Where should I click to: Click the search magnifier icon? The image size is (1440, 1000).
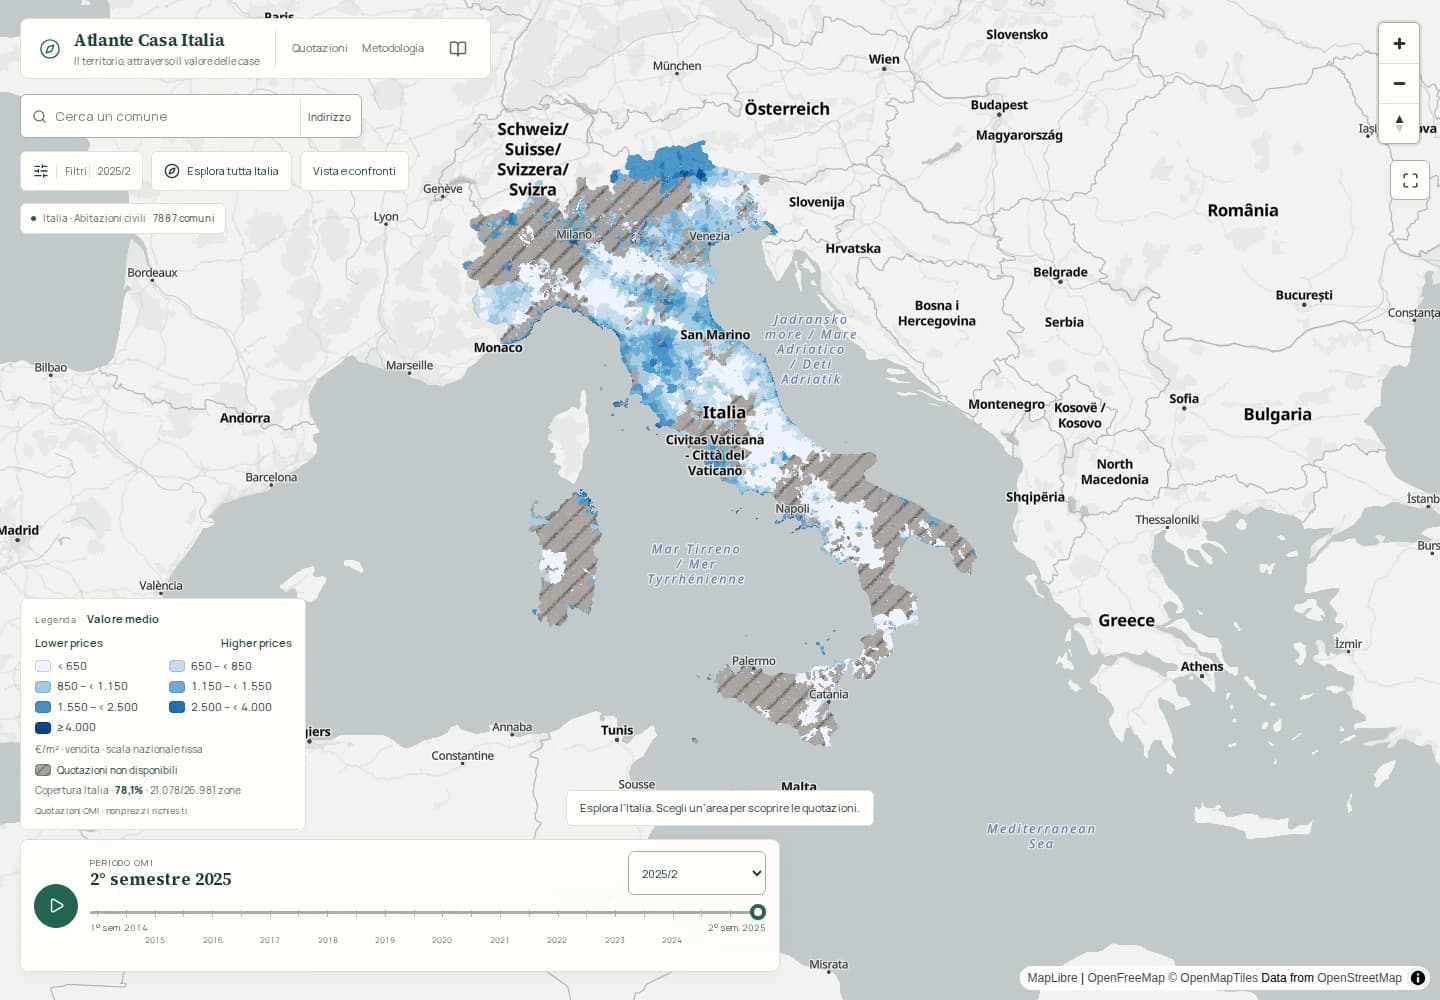[x=40, y=117]
